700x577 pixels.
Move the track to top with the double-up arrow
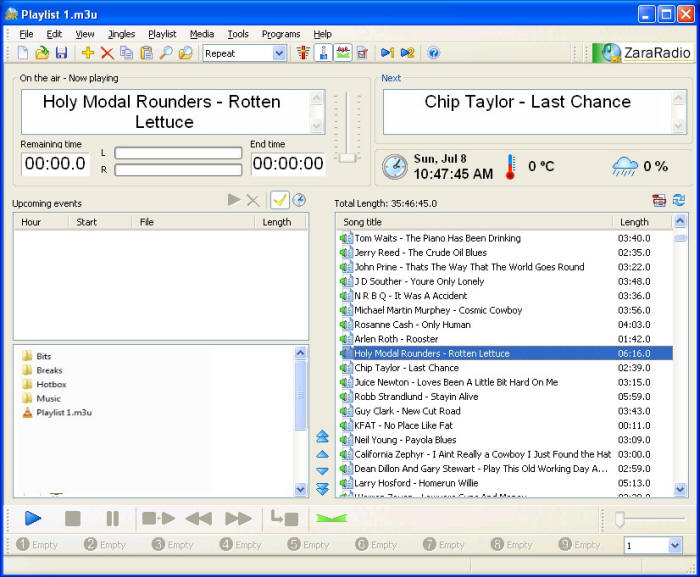click(x=322, y=436)
